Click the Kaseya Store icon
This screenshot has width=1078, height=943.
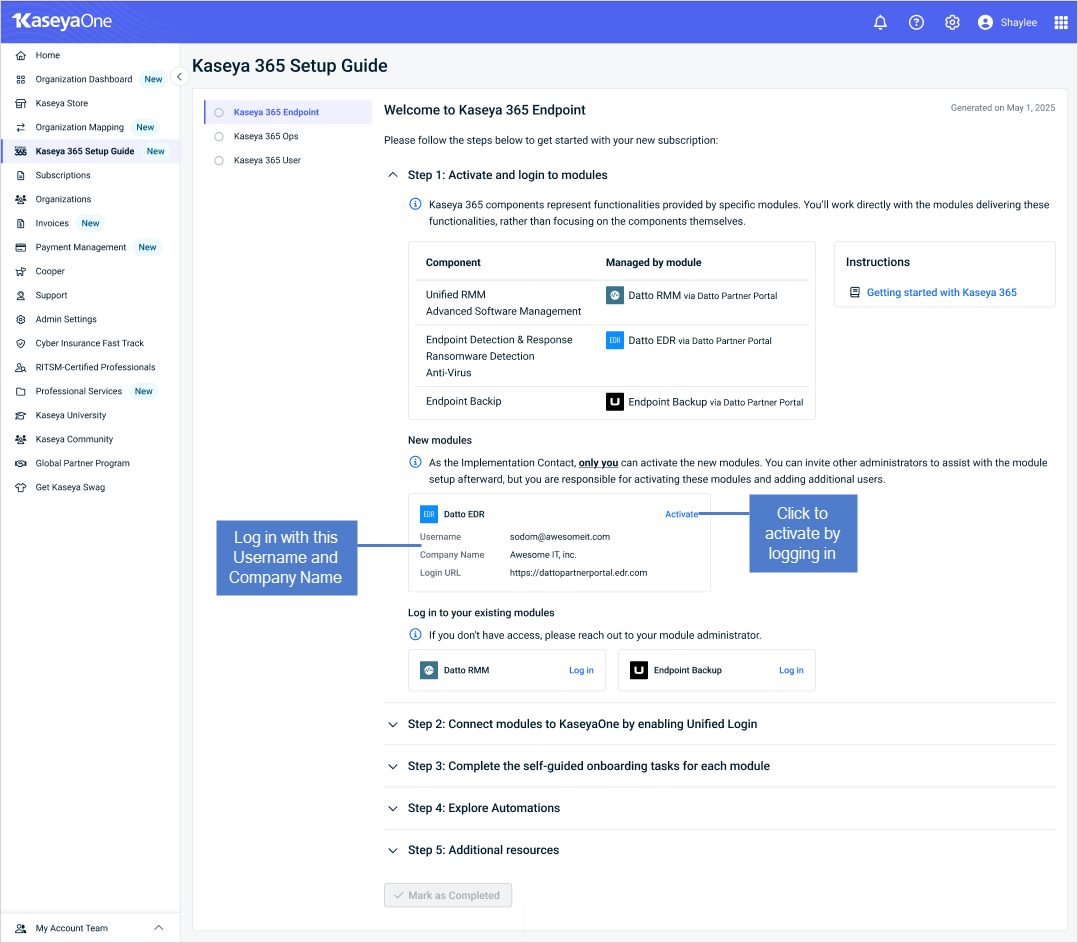pyautogui.click(x=21, y=104)
